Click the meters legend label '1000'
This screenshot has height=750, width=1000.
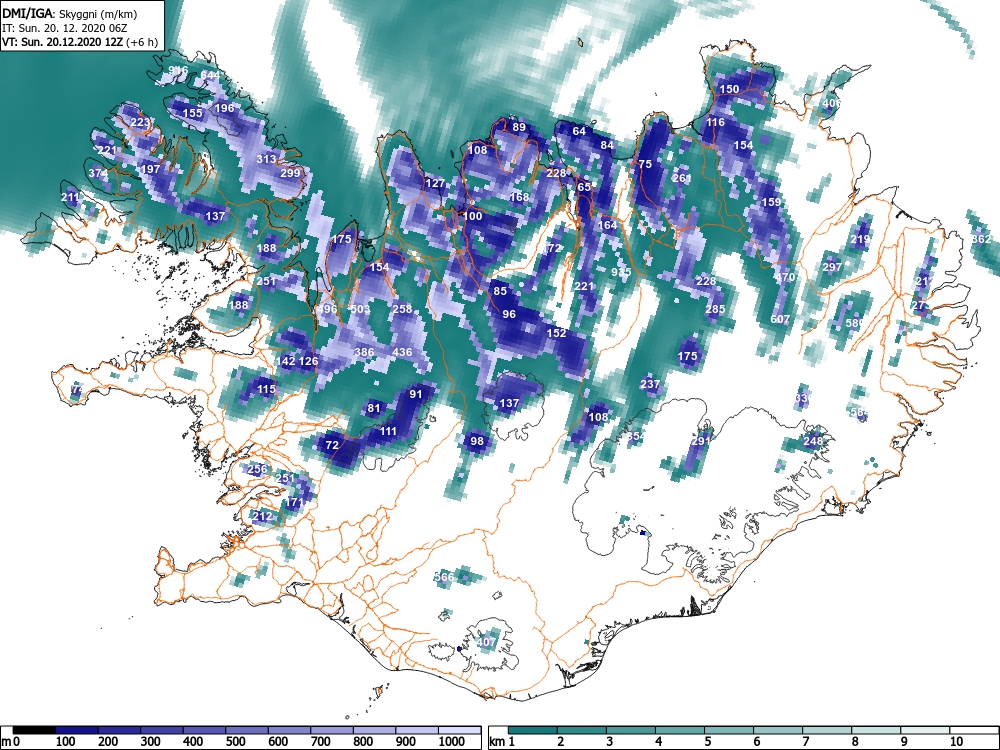pyautogui.click(x=452, y=742)
